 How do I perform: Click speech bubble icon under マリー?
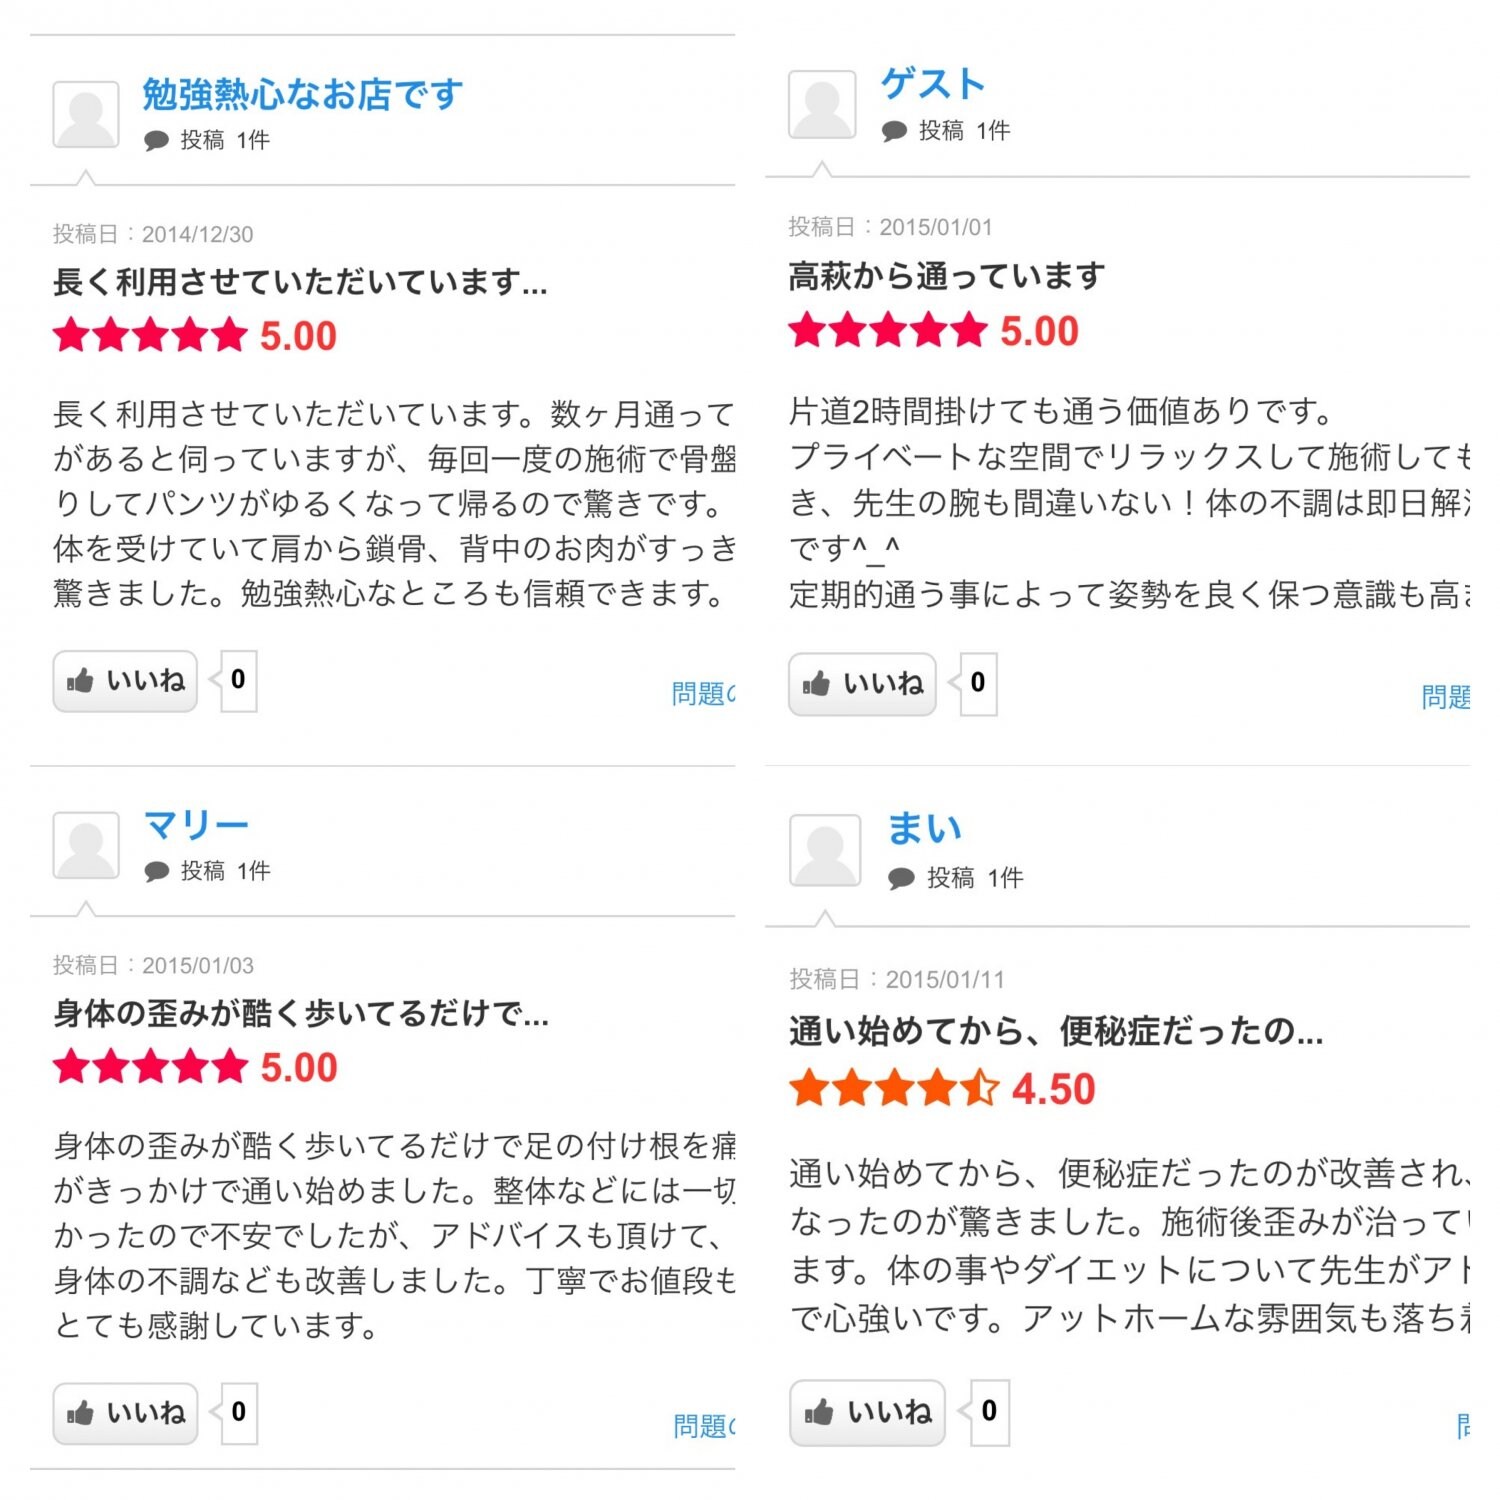(x=156, y=871)
